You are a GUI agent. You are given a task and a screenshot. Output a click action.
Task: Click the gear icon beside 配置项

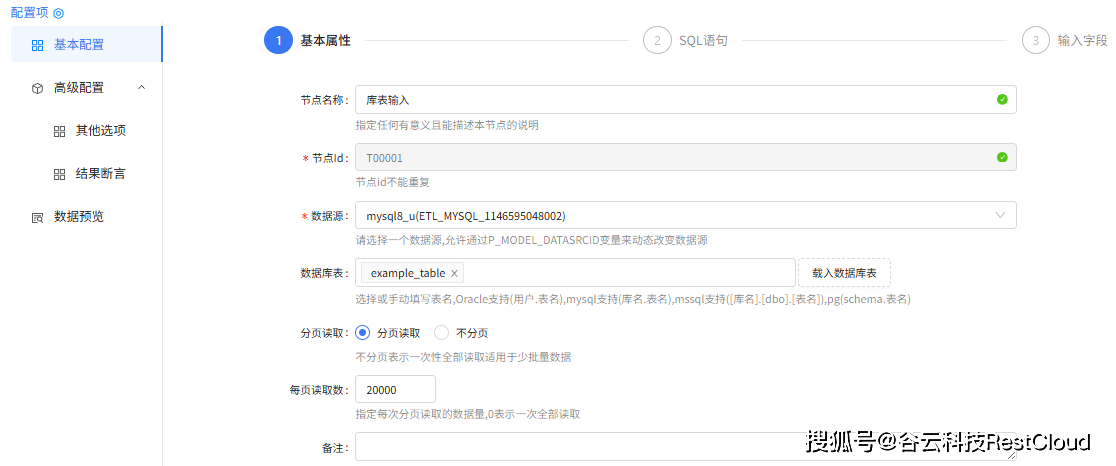coord(58,13)
